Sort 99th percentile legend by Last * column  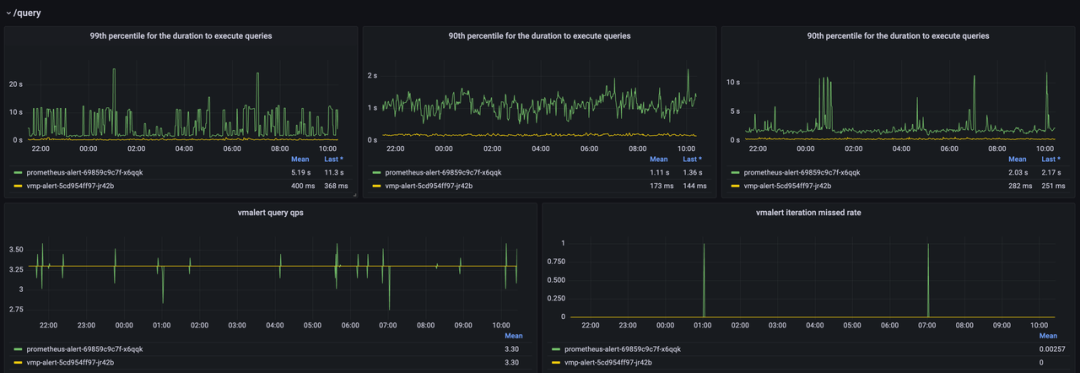[333, 160]
